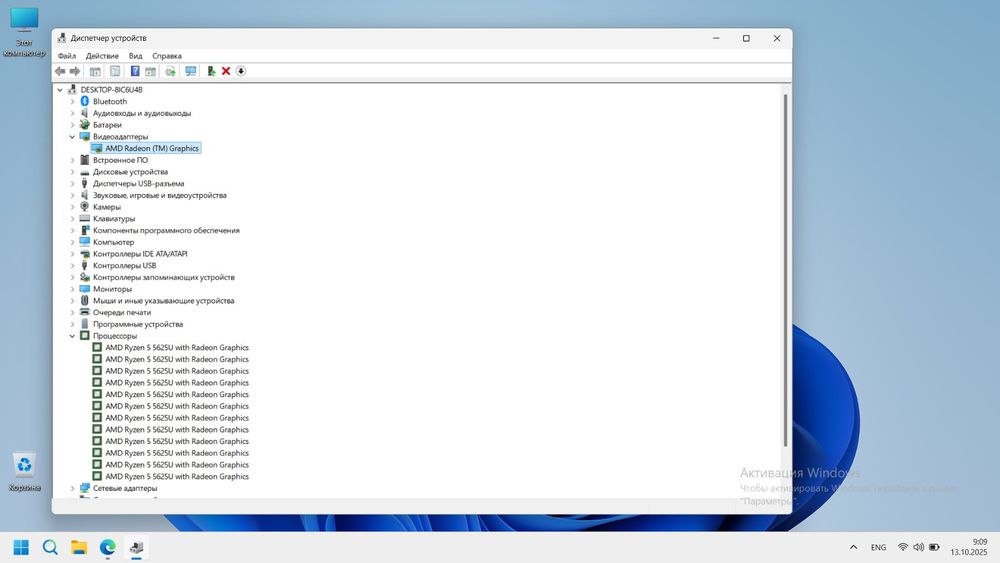Select 'Диспетчеры USB-разъема' row
Viewport: 1000px width, 563px height.
pos(138,184)
